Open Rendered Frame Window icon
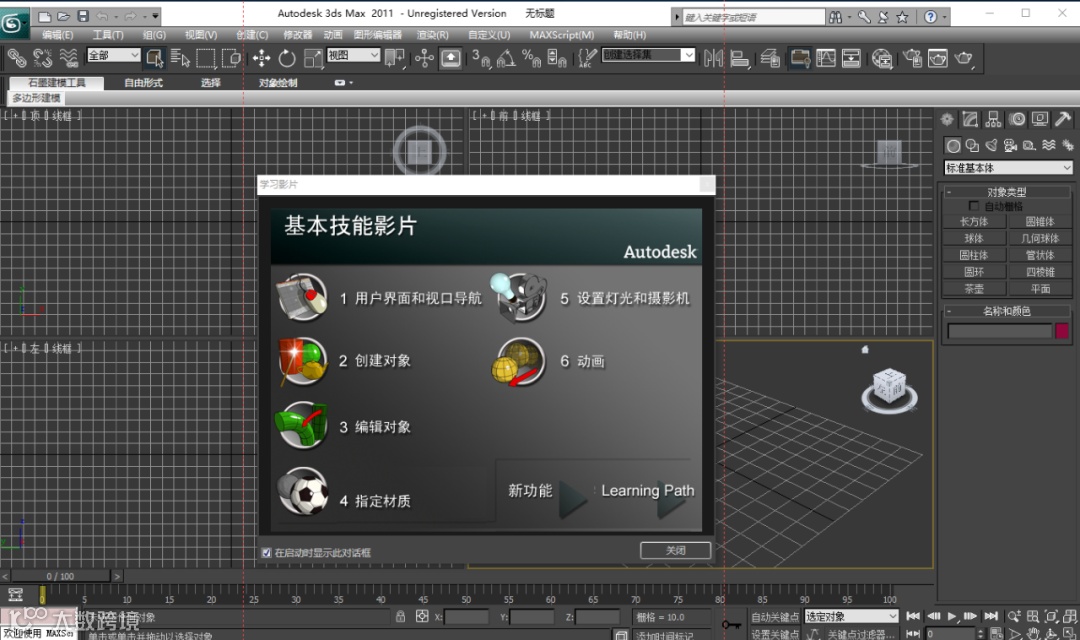This screenshot has width=1080, height=640. pyautogui.click(x=938, y=59)
